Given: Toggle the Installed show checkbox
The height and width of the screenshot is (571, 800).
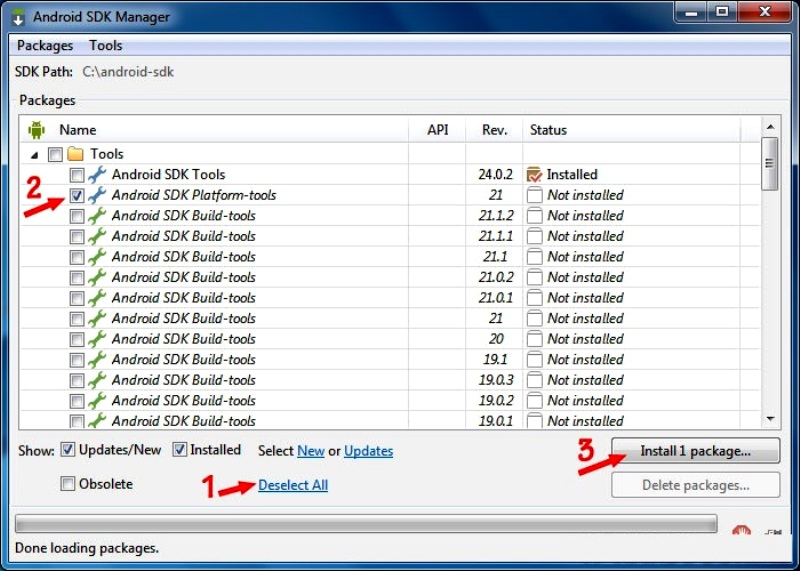Looking at the screenshot, I should coord(180,450).
